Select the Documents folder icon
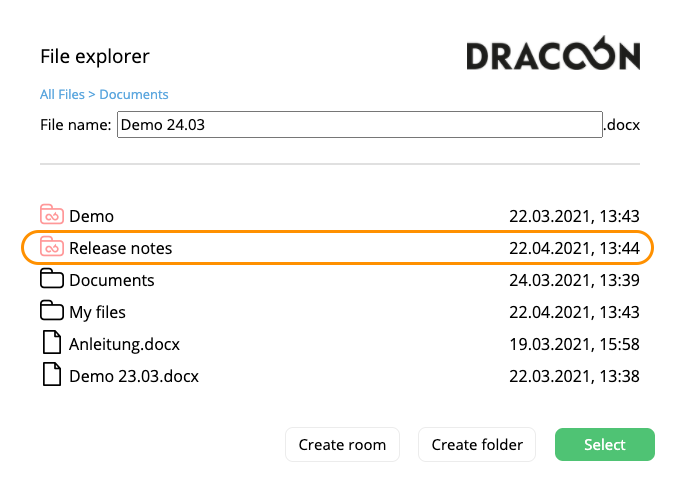682x489 pixels. pos(52,278)
